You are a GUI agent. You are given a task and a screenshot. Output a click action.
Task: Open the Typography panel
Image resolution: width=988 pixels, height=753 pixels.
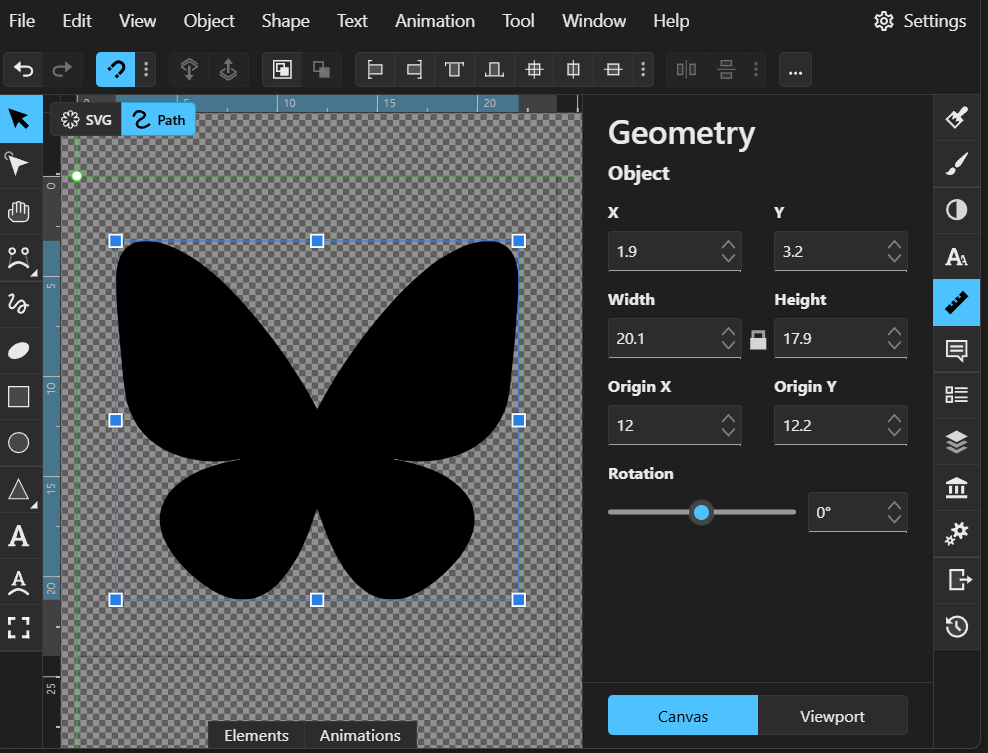[956, 257]
